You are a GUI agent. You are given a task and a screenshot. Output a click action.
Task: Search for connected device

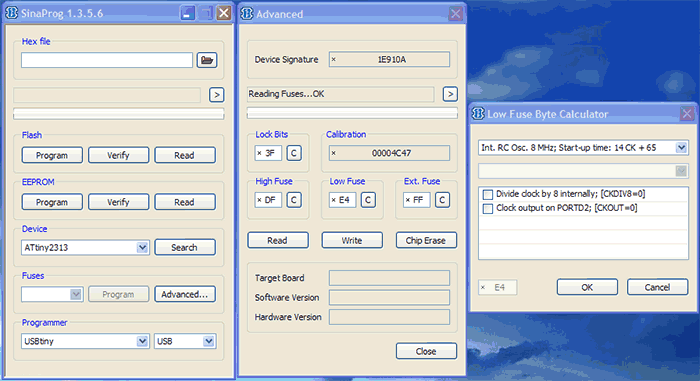pos(185,247)
